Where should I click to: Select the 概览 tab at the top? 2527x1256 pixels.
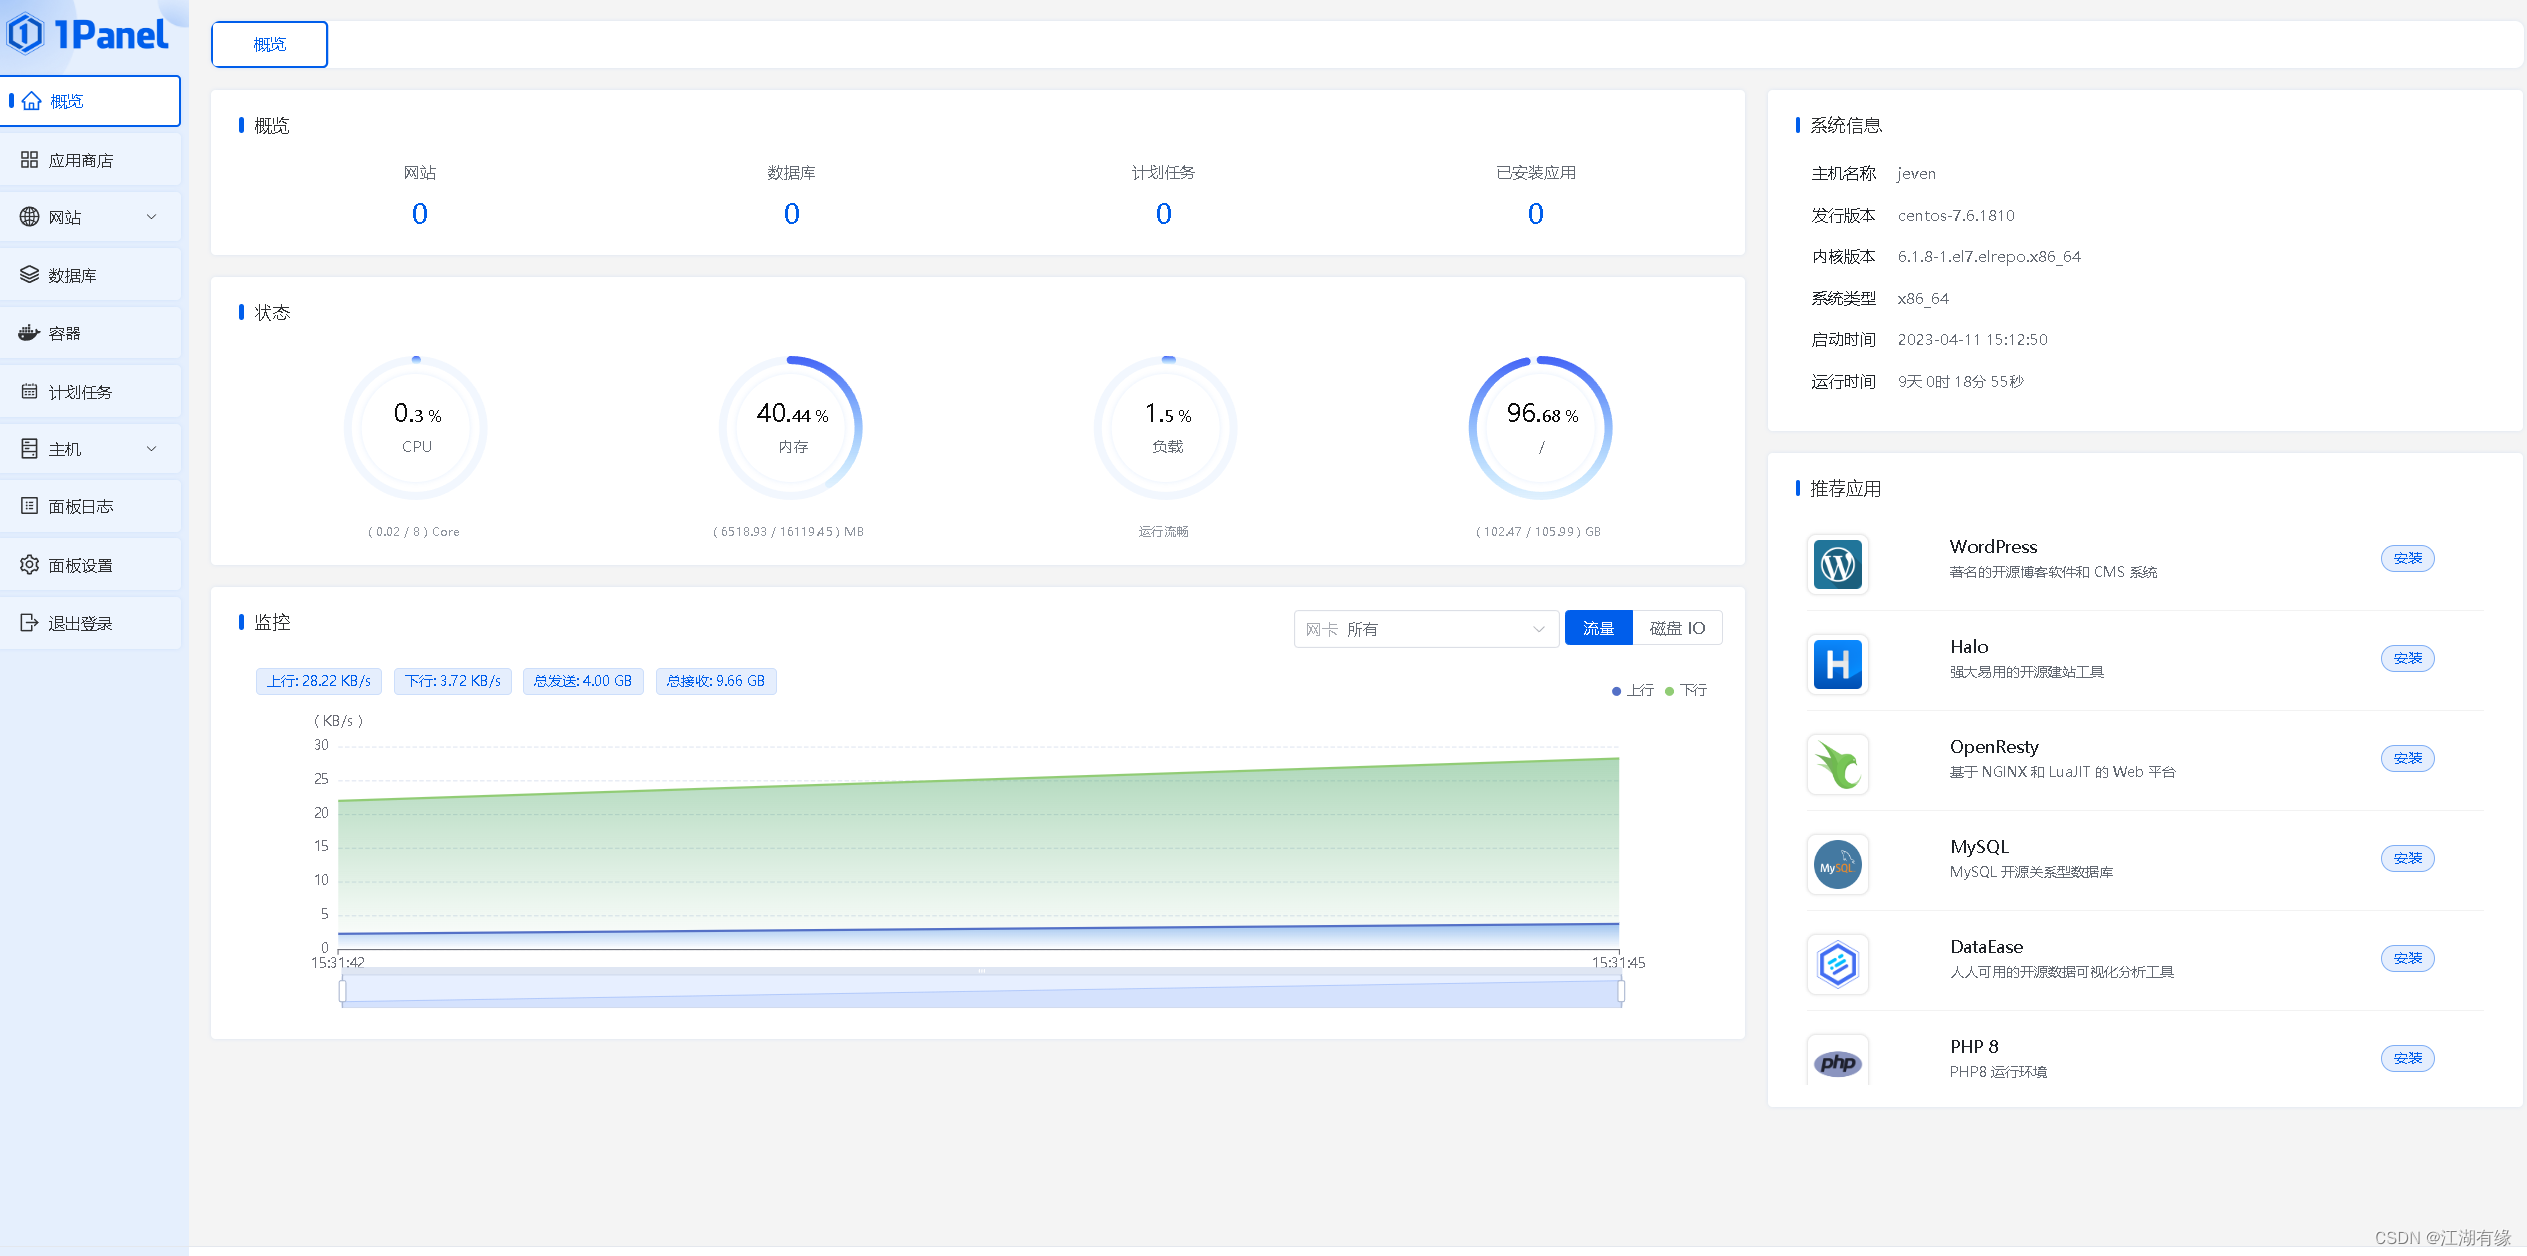pyautogui.click(x=269, y=45)
